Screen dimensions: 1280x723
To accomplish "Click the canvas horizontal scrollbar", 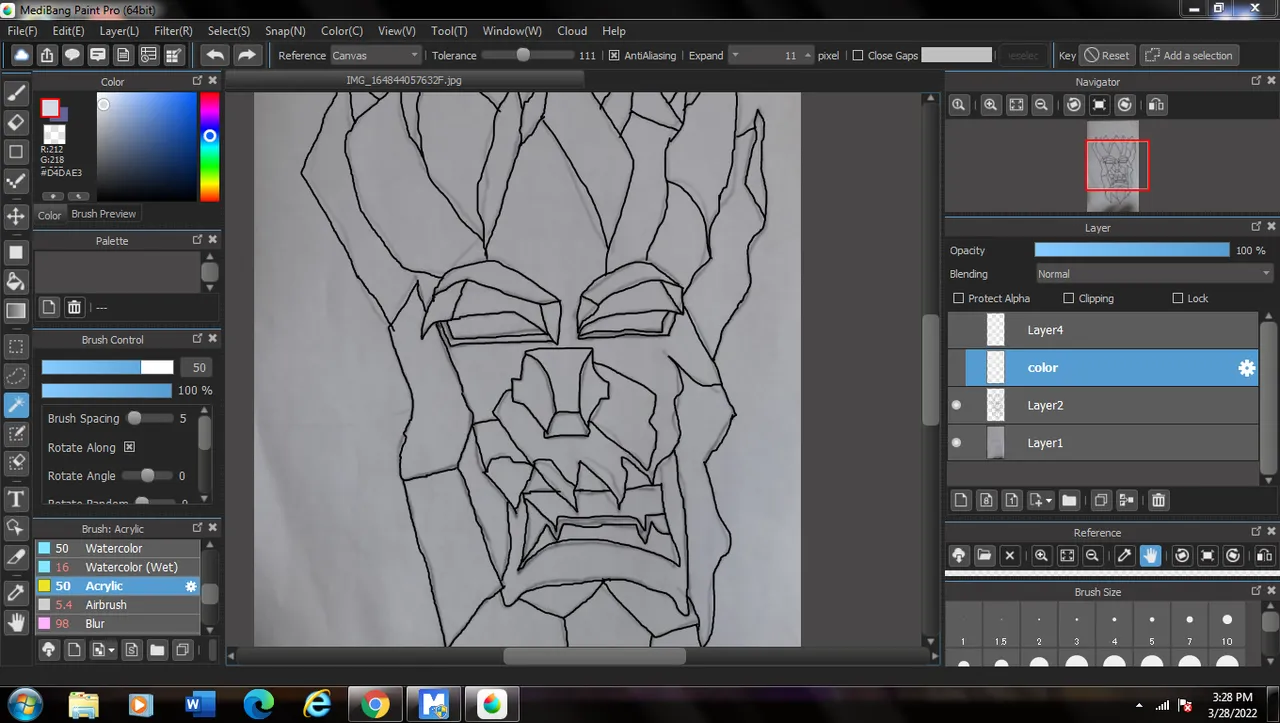I will 594,656.
